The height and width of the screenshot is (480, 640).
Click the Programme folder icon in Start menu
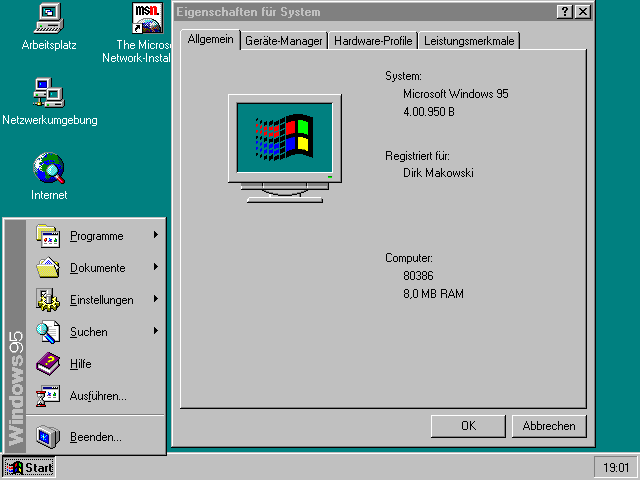click(48, 236)
